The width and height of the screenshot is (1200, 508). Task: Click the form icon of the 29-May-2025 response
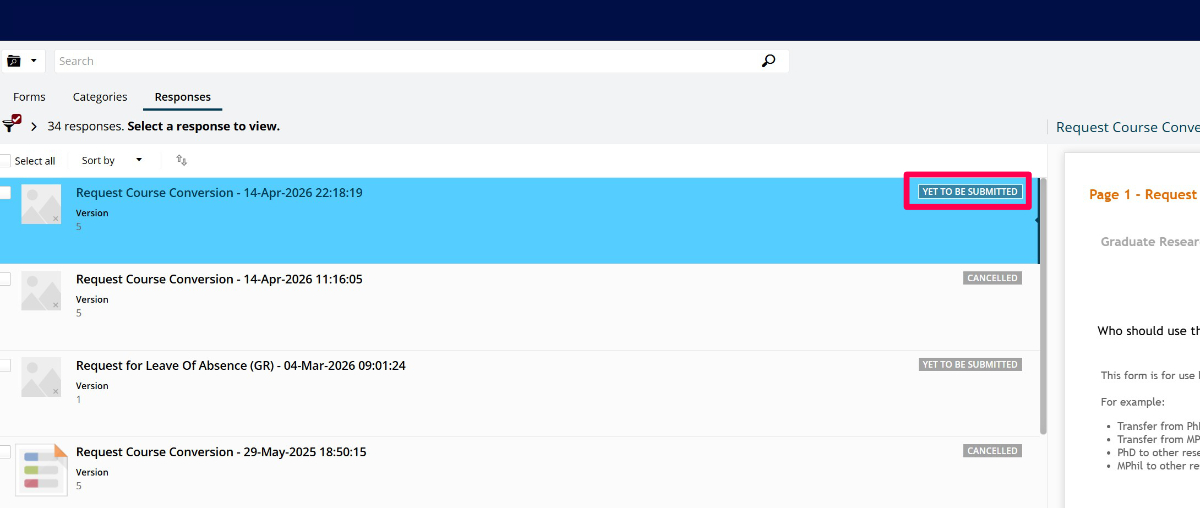42,469
